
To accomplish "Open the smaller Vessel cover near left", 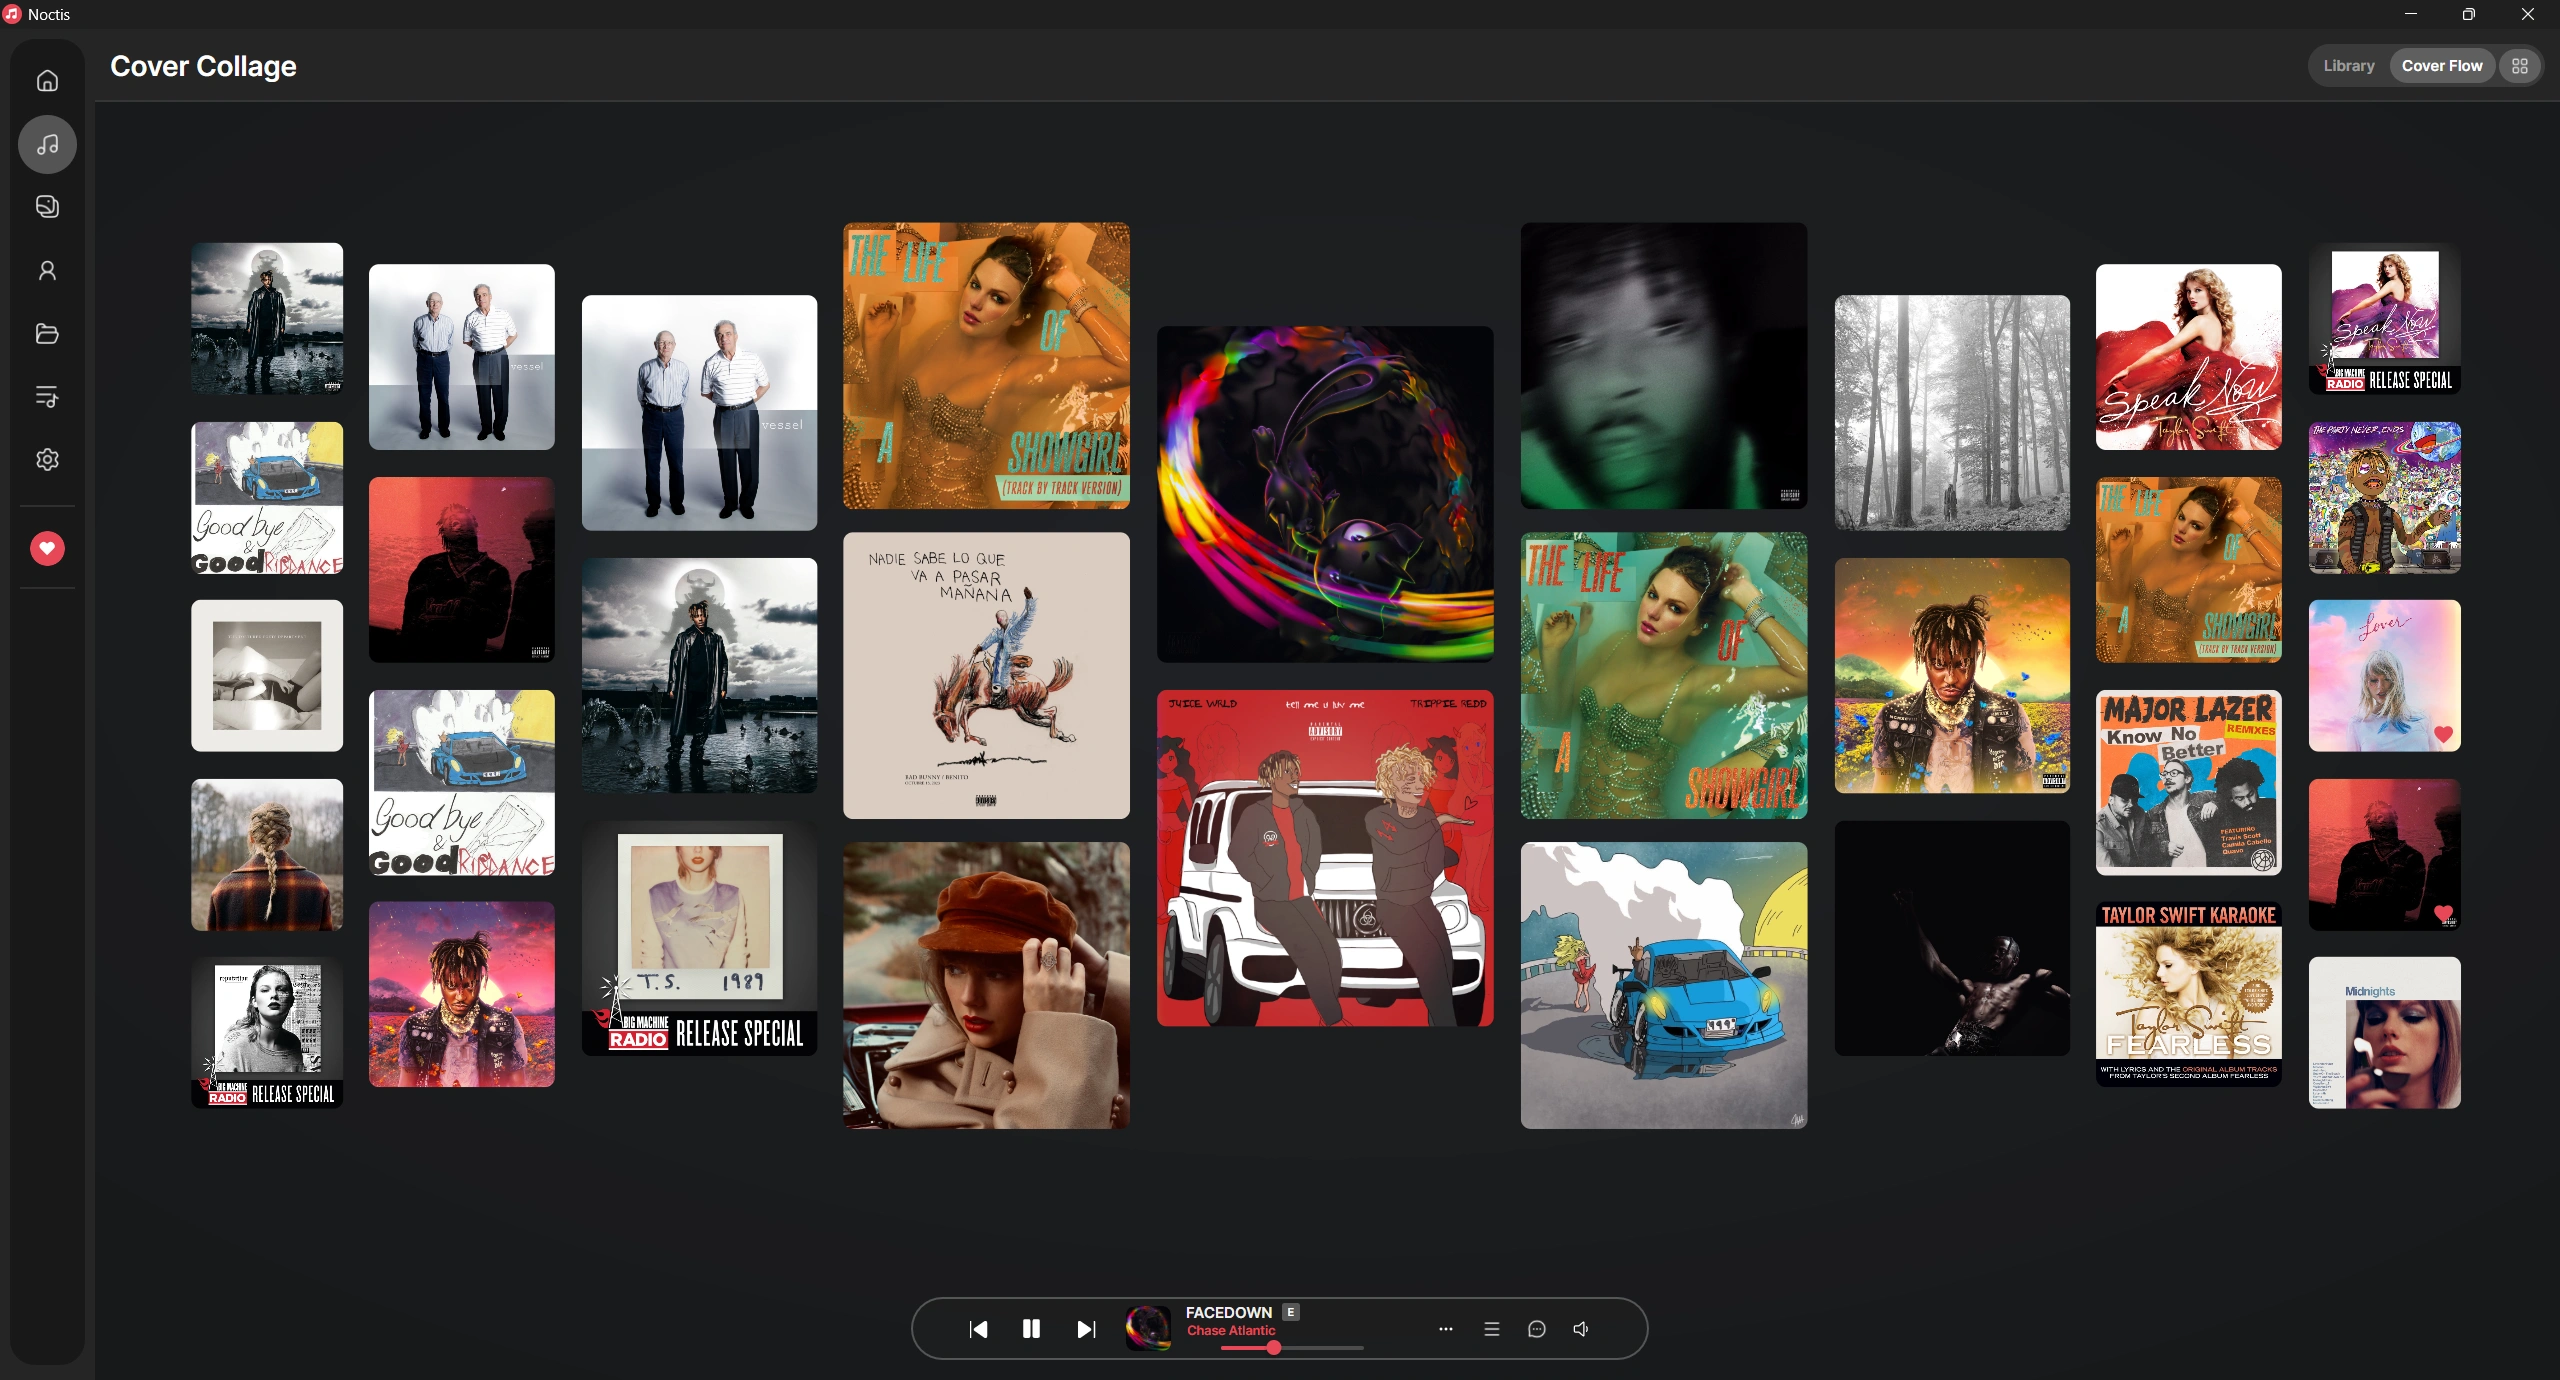I will click(x=461, y=357).
